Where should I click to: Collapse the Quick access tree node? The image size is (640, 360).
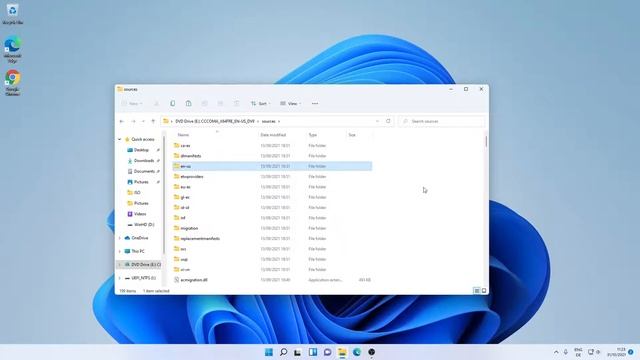click(x=120, y=140)
